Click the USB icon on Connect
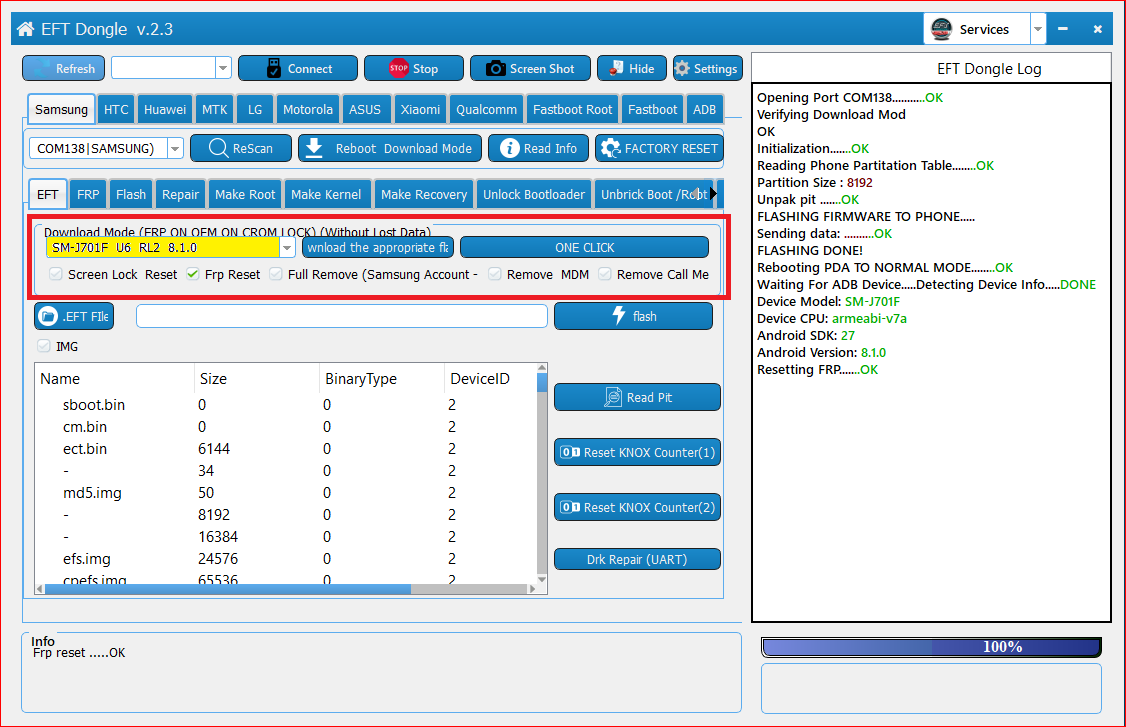 point(274,68)
